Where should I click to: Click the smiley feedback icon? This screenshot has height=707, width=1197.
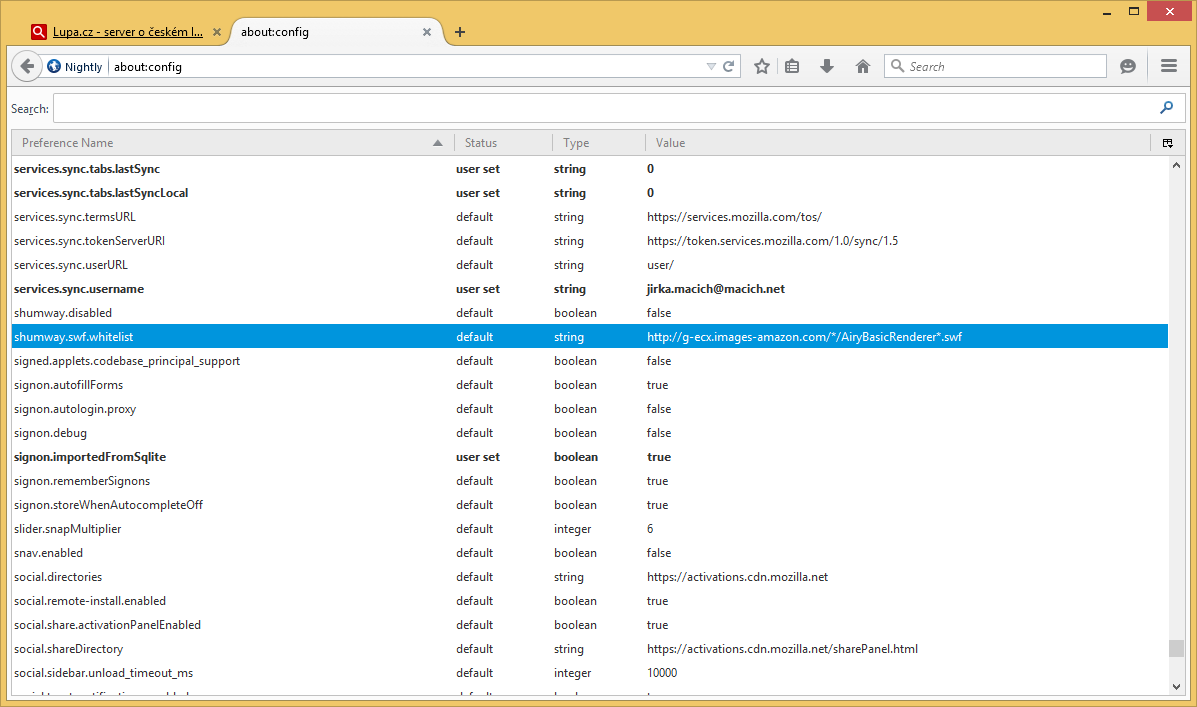coord(1128,67)
